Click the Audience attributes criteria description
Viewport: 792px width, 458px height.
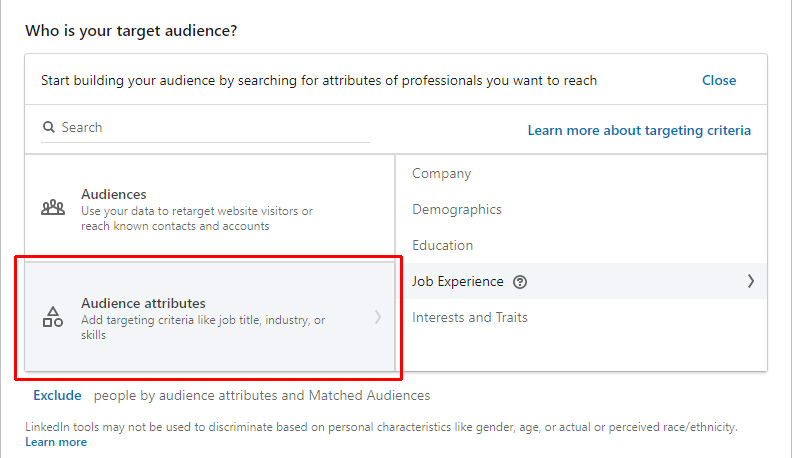click(x=203, y=327)
